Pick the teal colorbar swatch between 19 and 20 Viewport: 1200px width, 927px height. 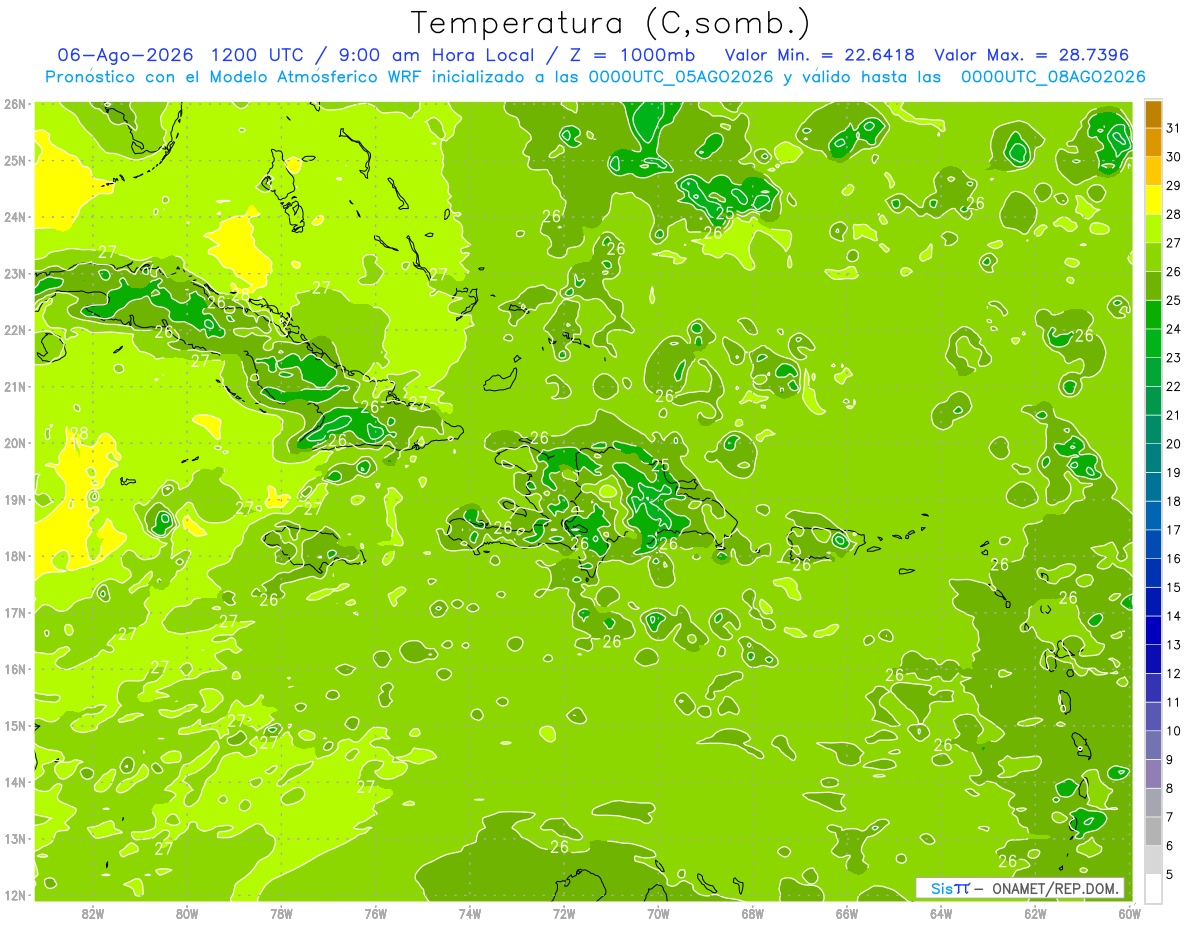1153,458
